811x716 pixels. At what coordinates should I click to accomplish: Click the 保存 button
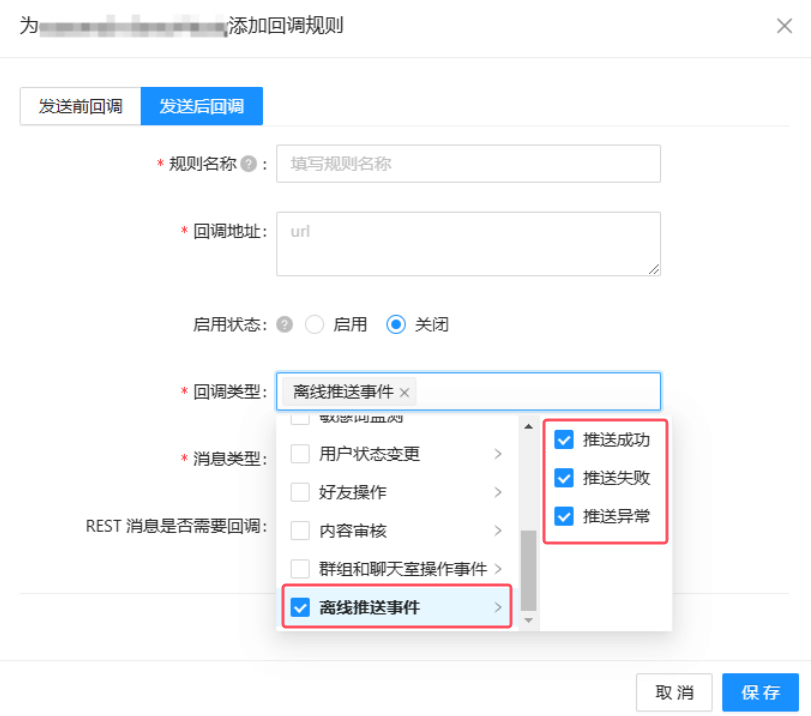(760, 692)
